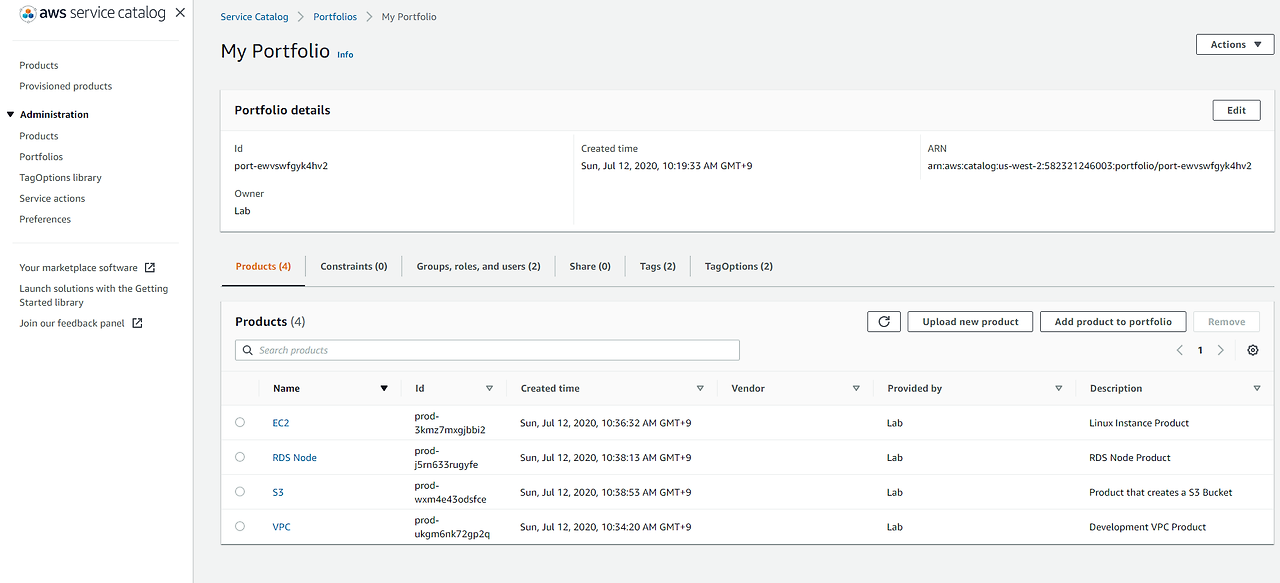
Task: Click 'Product that creates a S3 Bucket' description
Action: pos(1161,492)
